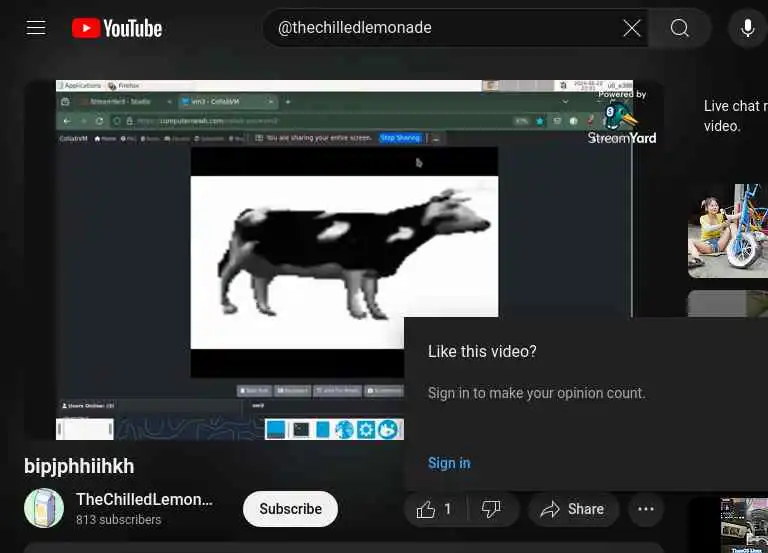Click the video player cow frame
The height and width of the screenshot is (553, 768).
click(344, 262)
